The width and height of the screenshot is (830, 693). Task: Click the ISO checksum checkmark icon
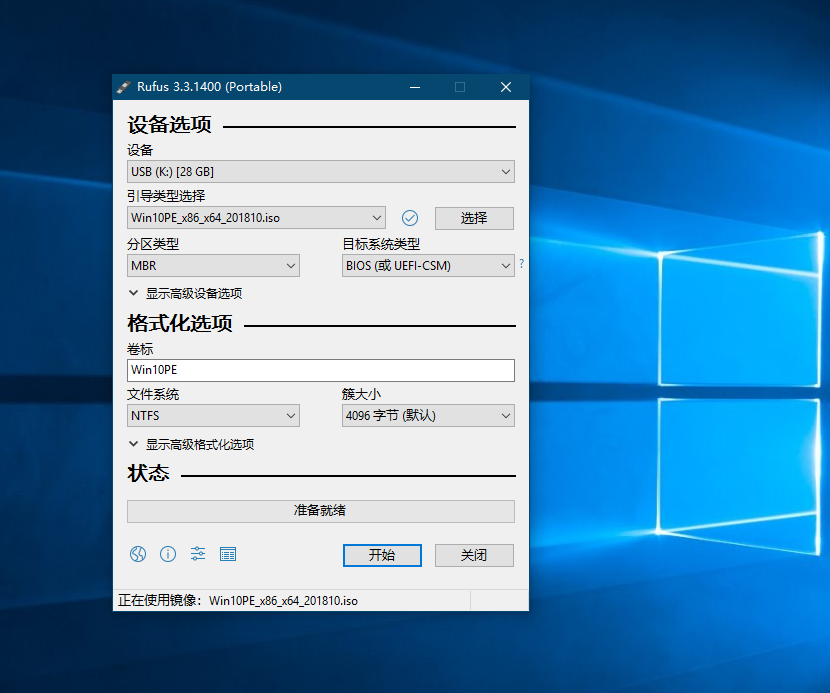(x=410, y=218)
